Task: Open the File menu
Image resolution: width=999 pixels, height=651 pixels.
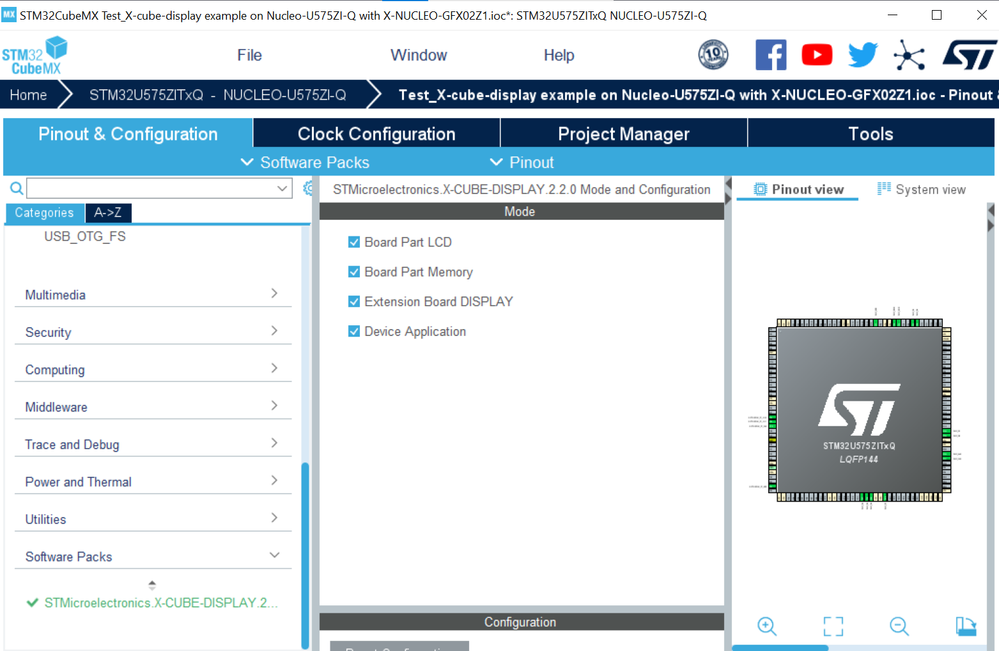Action: (249, 55)
